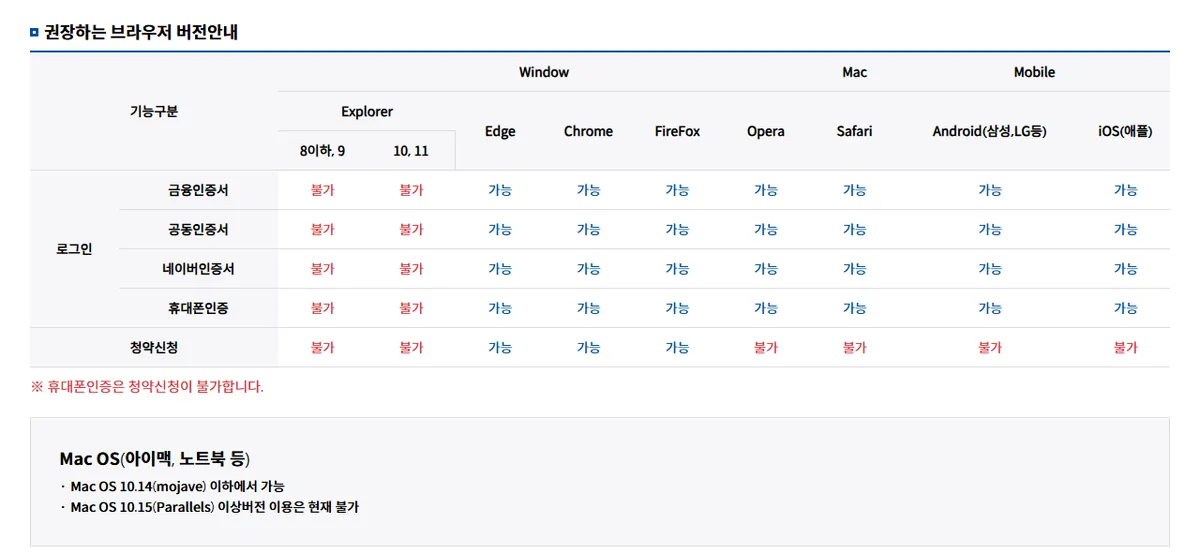The width and height of the screenshot is (1200, 553).
Task: Click 가능 for 휴대폰인증 under Opera
Action: (x=766, y=308)
